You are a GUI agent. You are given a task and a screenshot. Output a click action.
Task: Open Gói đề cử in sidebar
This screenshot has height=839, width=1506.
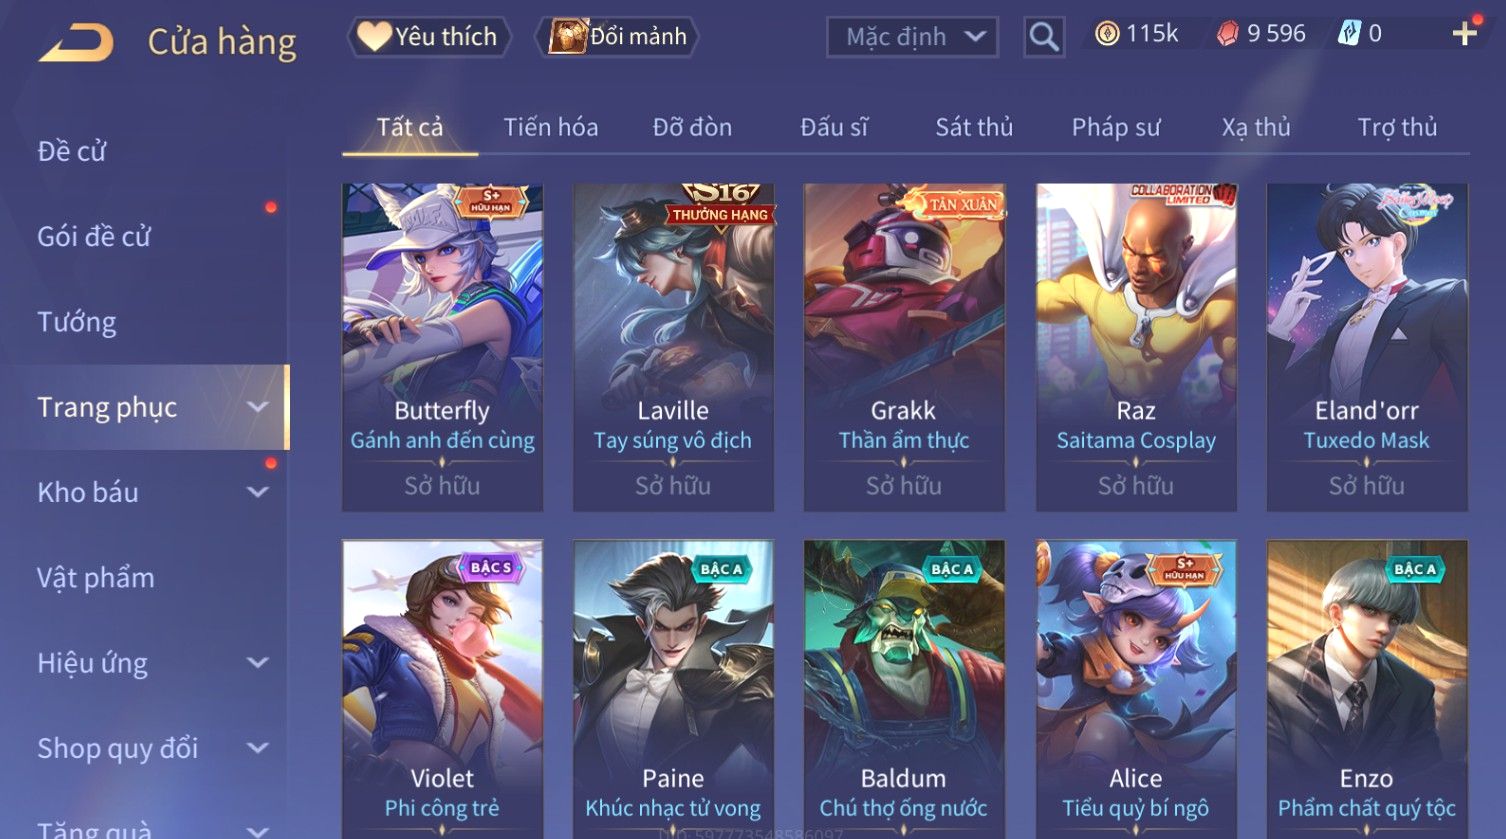(x=94, y=237)
